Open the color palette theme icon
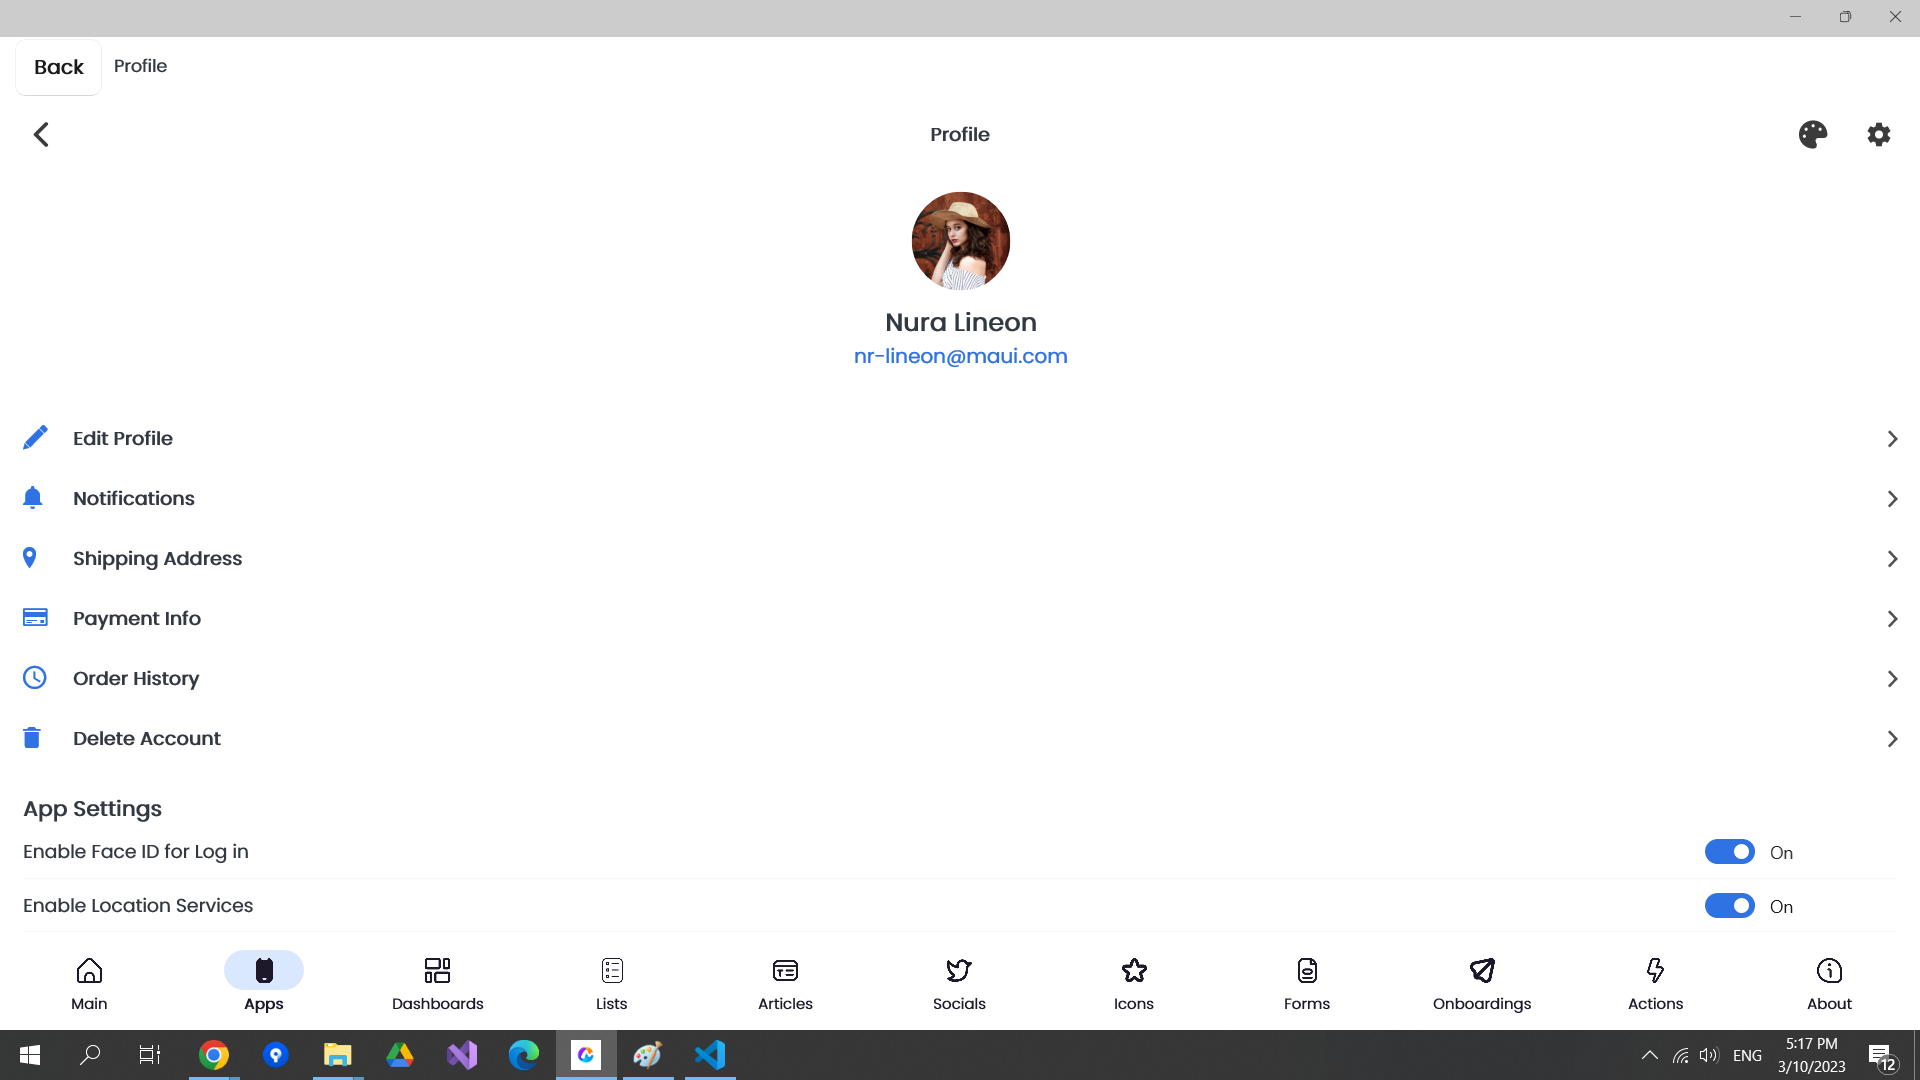The image size is (1920, 1080). [x=1812, y=134]
